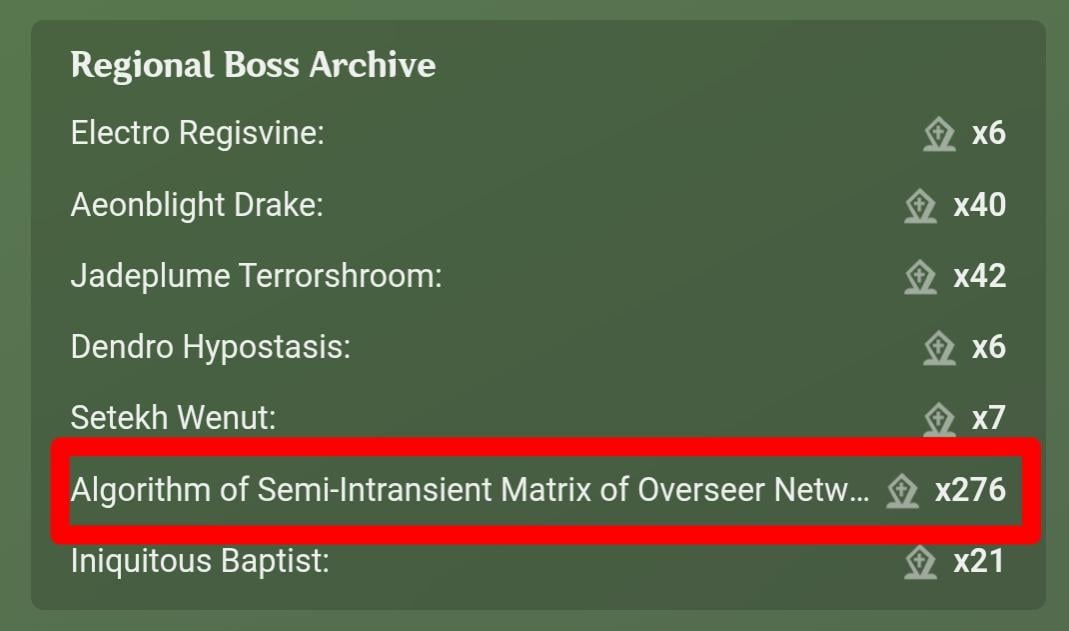Image resolution: width=1069 pixels, height=631 pixels.
Task: Click the tombstone icon for Setekh Wenut
Action: coord(939,419)
